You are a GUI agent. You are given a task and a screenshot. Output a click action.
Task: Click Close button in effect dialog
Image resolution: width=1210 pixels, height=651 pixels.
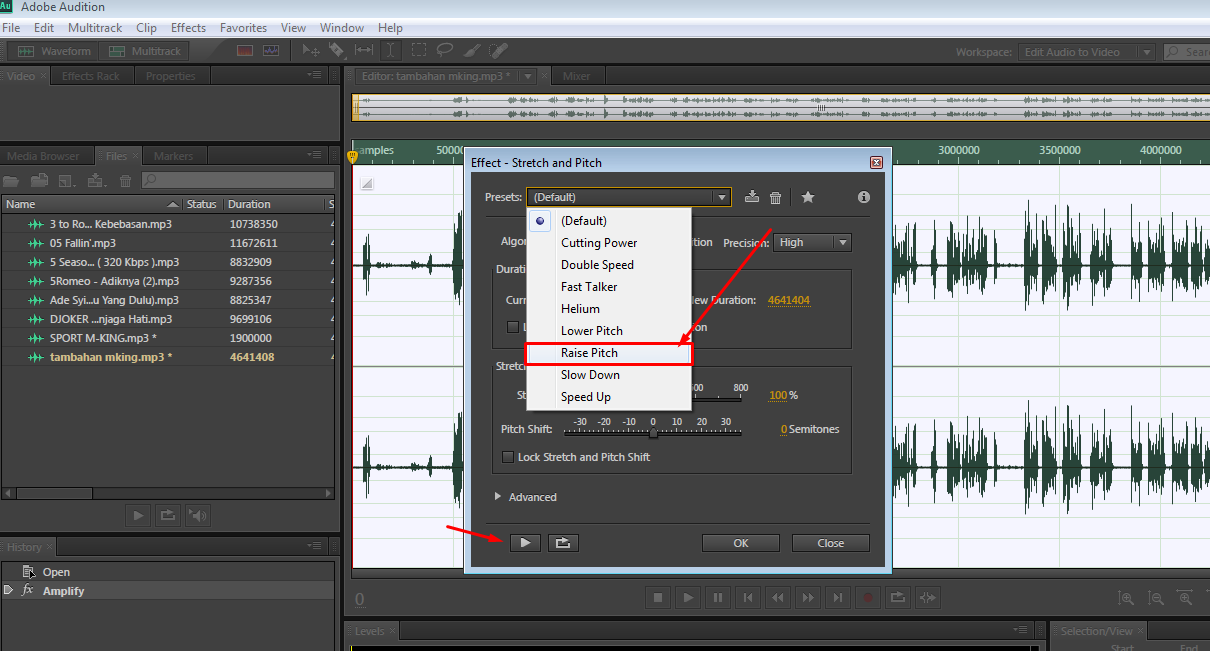[x=830, y=543]
